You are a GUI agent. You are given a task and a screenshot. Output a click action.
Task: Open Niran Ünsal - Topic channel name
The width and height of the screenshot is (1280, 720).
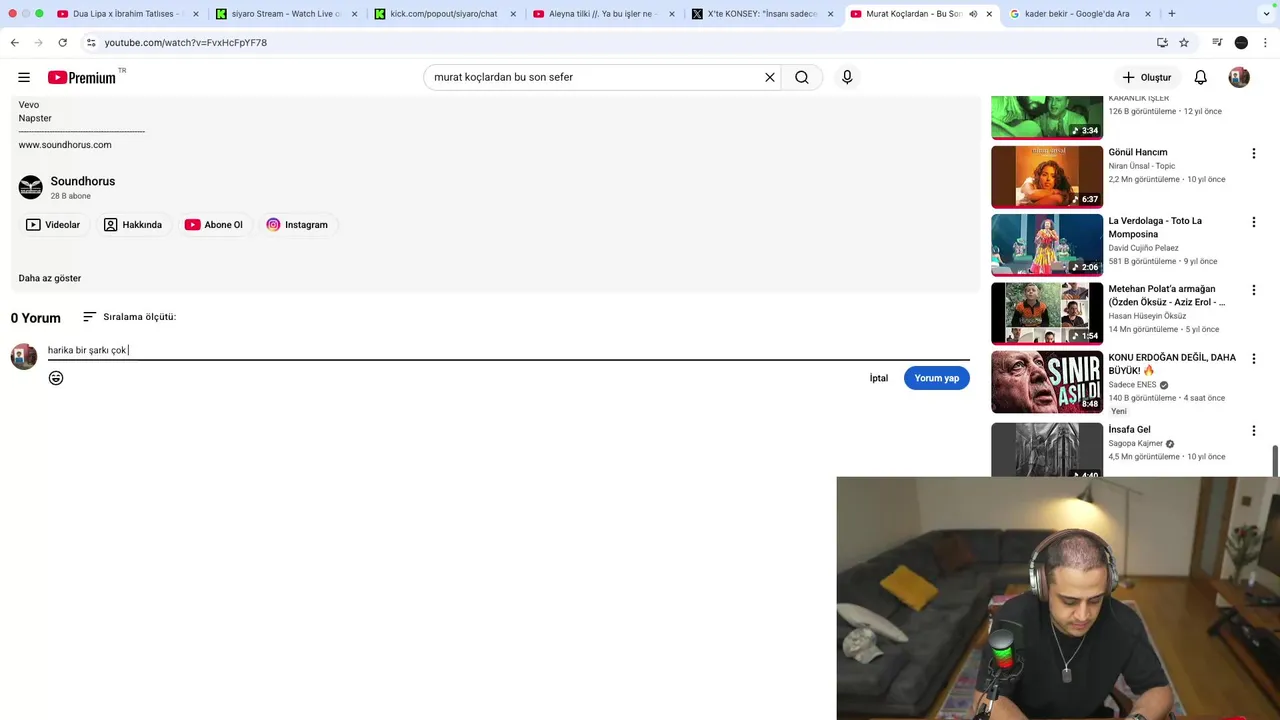(1142, 166)
